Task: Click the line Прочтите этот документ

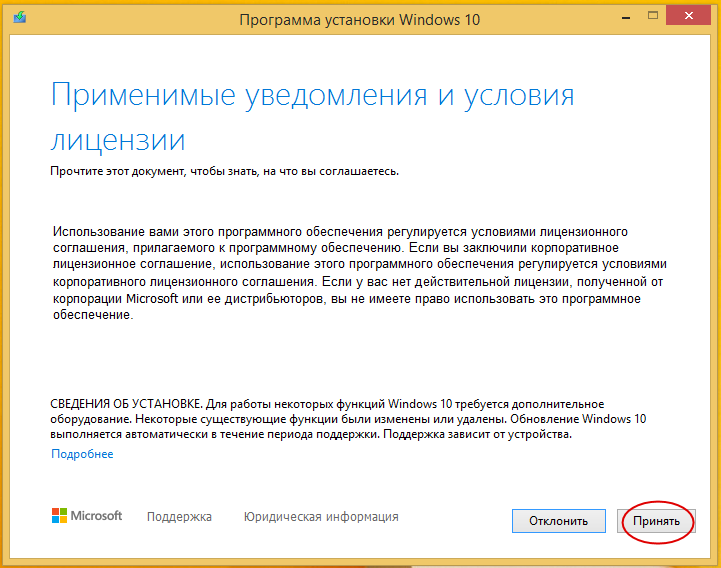Action: click(224, 172)
